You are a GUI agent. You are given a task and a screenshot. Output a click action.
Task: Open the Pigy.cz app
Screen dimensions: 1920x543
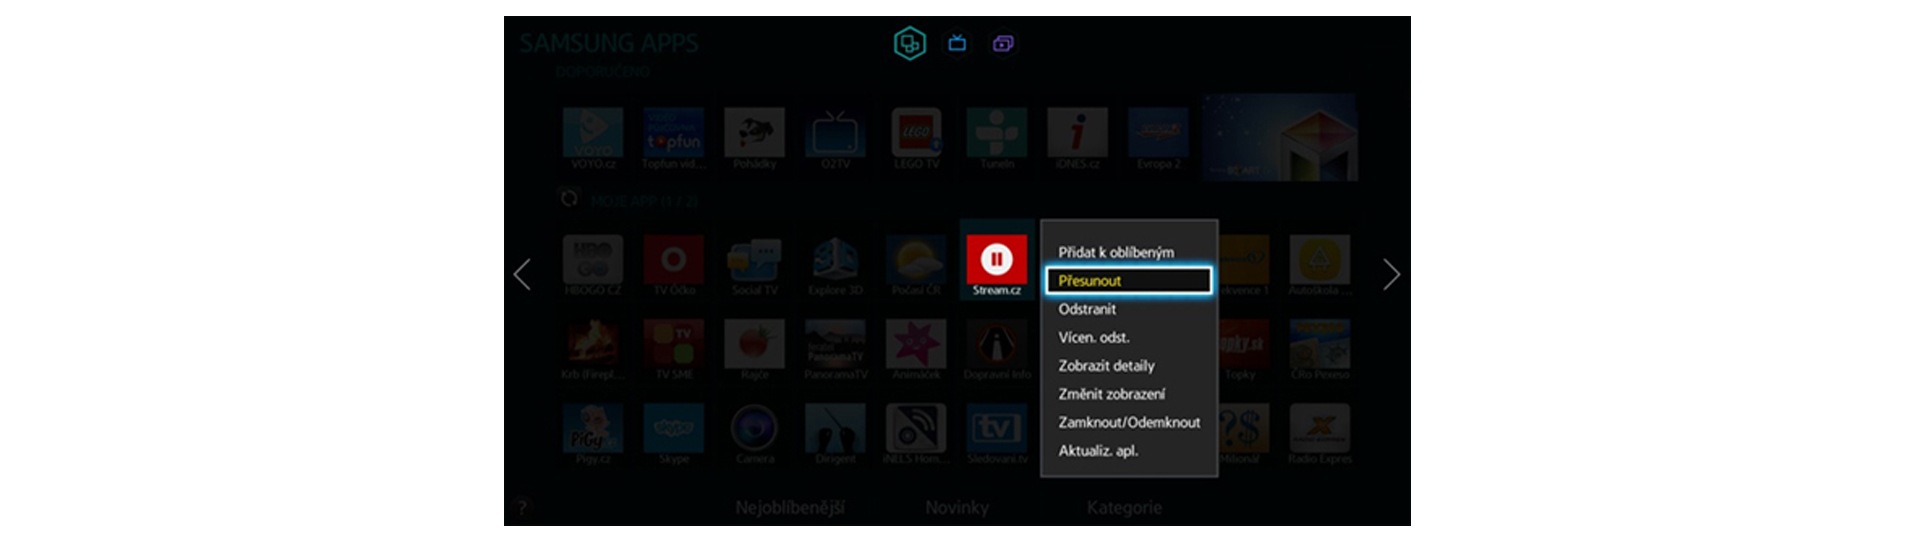(593, 434)
